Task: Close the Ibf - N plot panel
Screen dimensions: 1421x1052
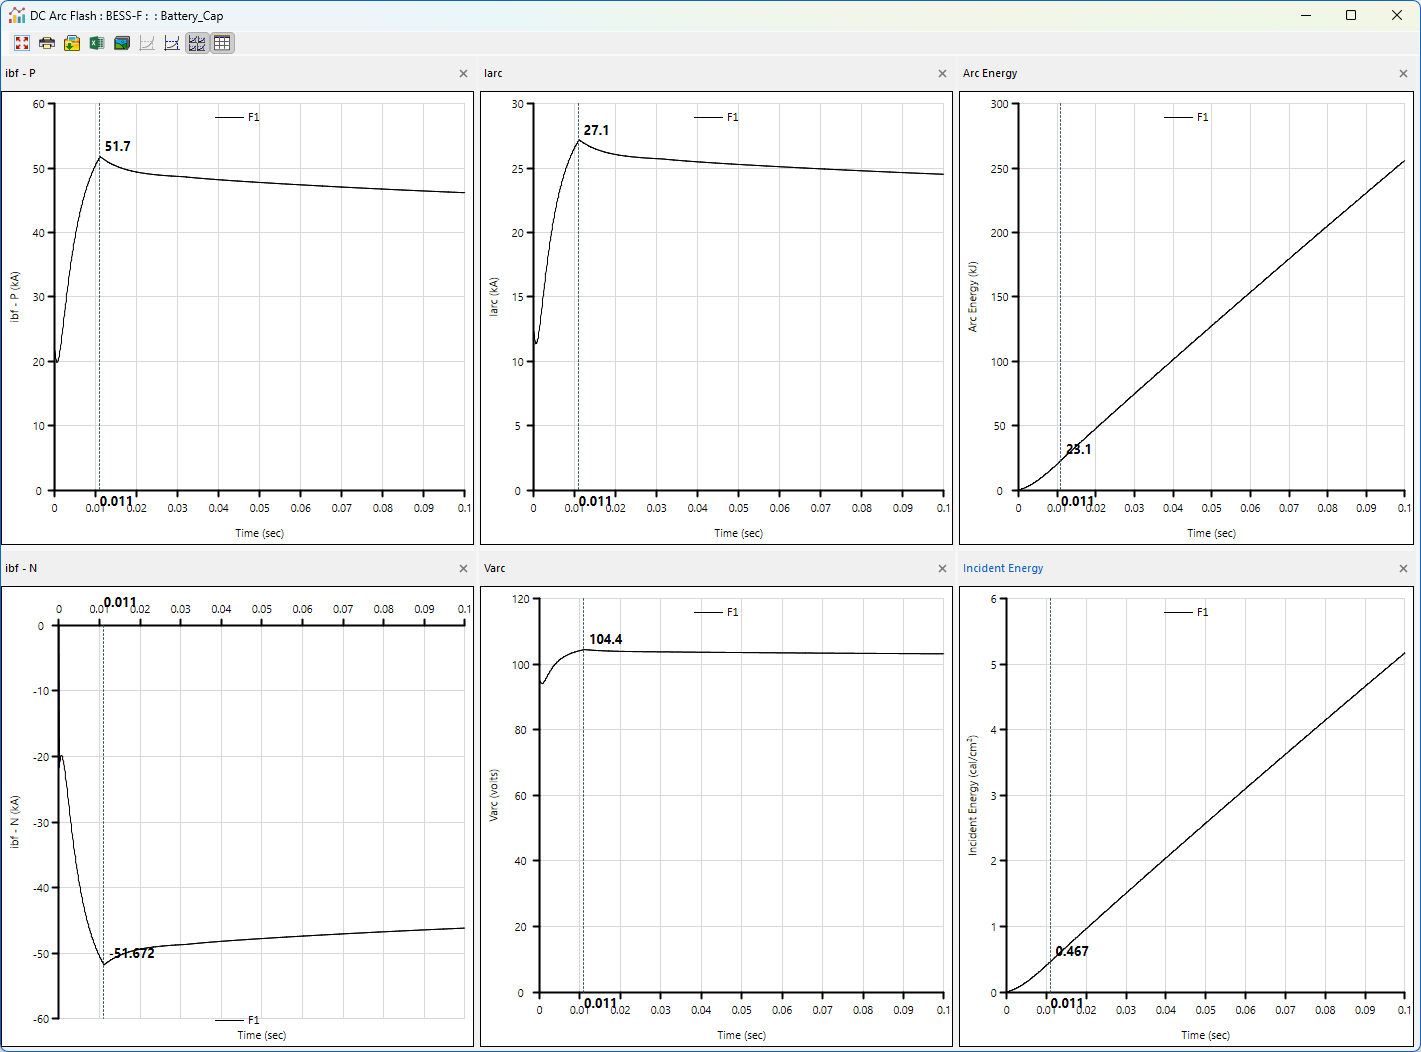Action: tap(463, 569)
